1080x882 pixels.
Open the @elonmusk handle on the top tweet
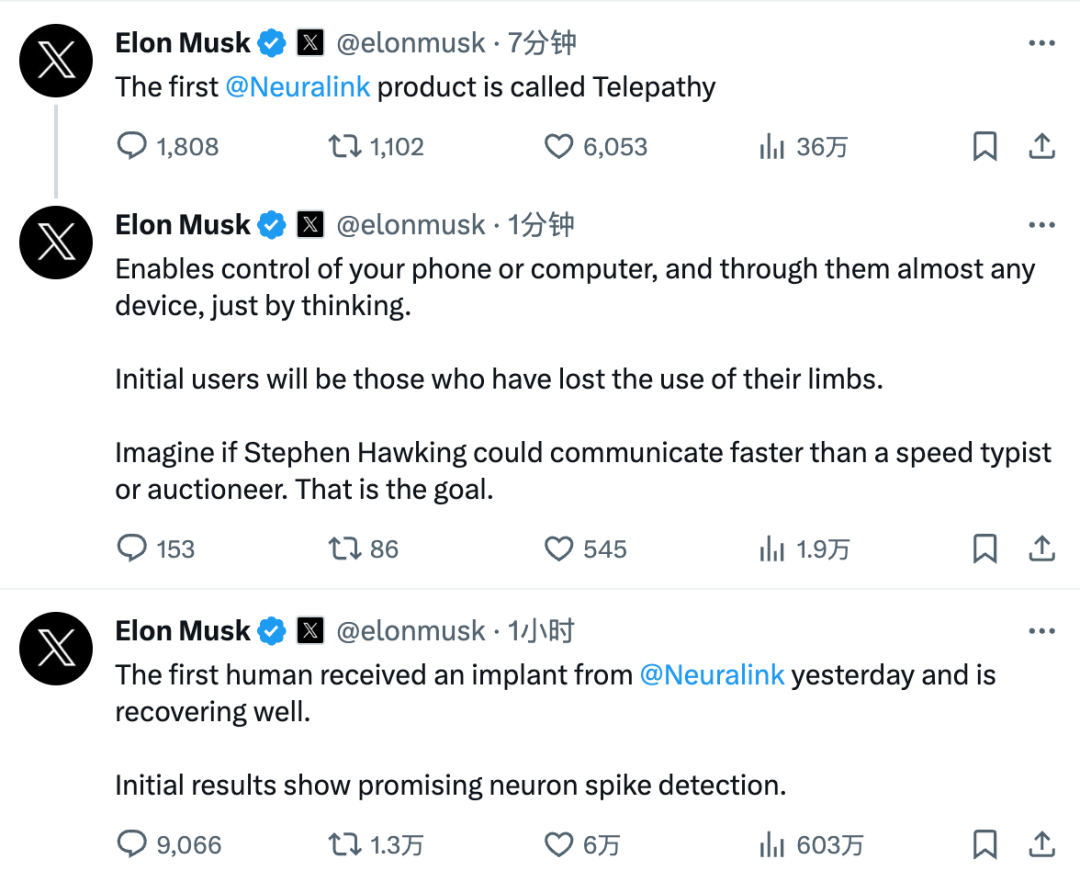point(410,43)
